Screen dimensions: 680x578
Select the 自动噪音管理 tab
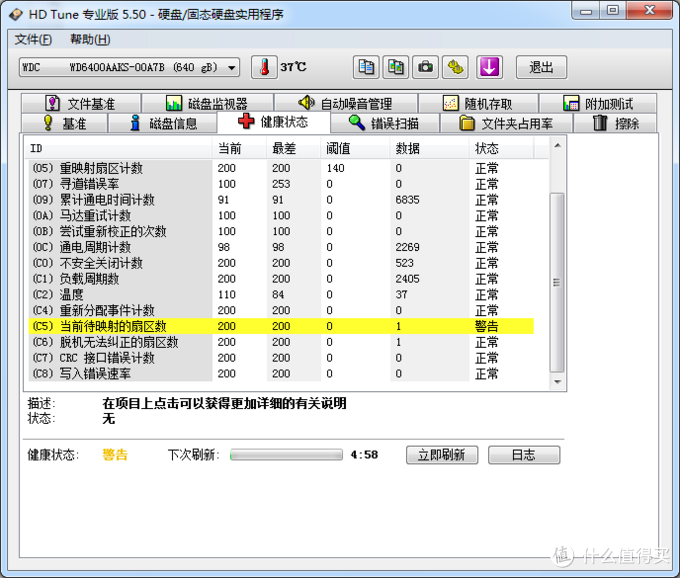click(x=345, y=104)
